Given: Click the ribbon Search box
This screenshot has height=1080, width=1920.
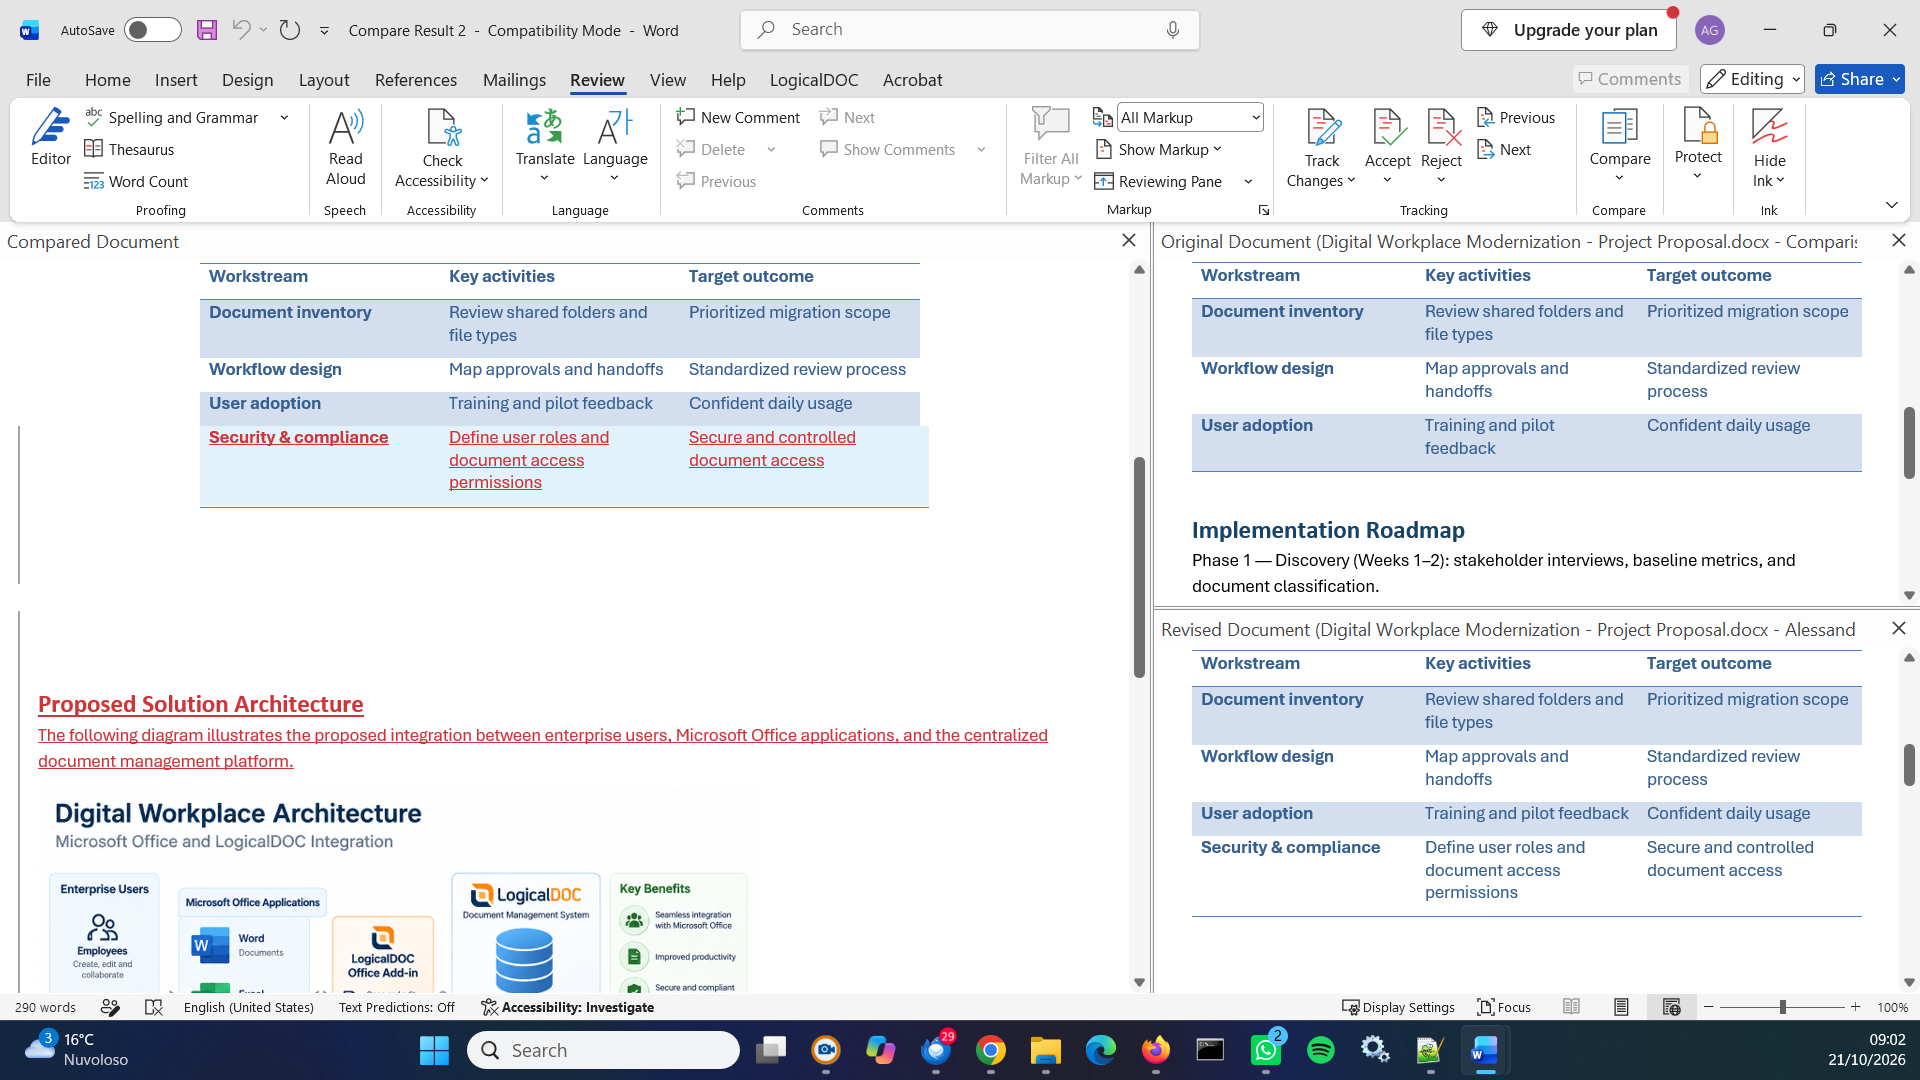Looking at the screenshot, I should [x=969, y=30].
